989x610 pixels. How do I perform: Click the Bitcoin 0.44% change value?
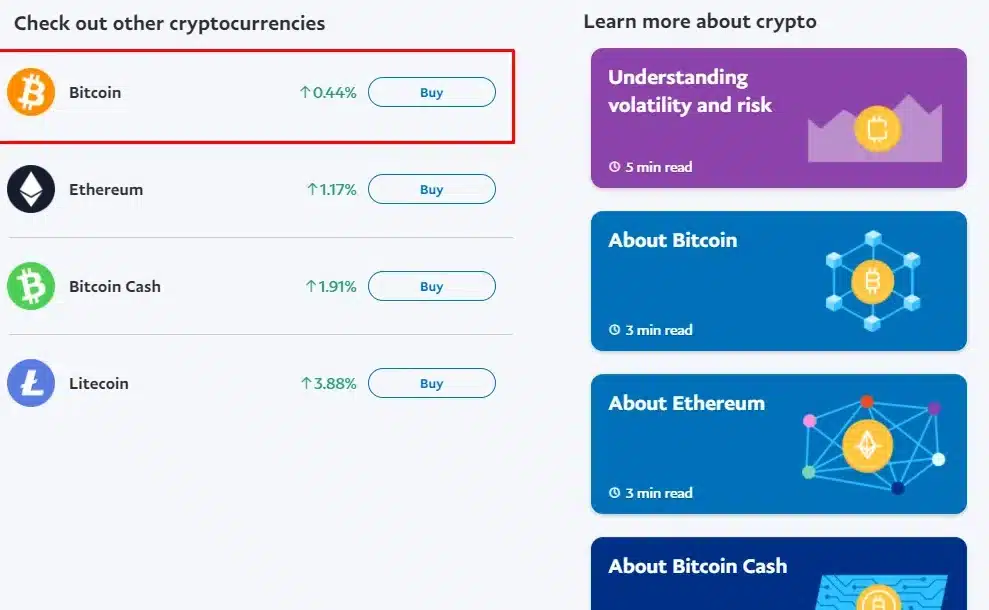[x=328, y=93]
